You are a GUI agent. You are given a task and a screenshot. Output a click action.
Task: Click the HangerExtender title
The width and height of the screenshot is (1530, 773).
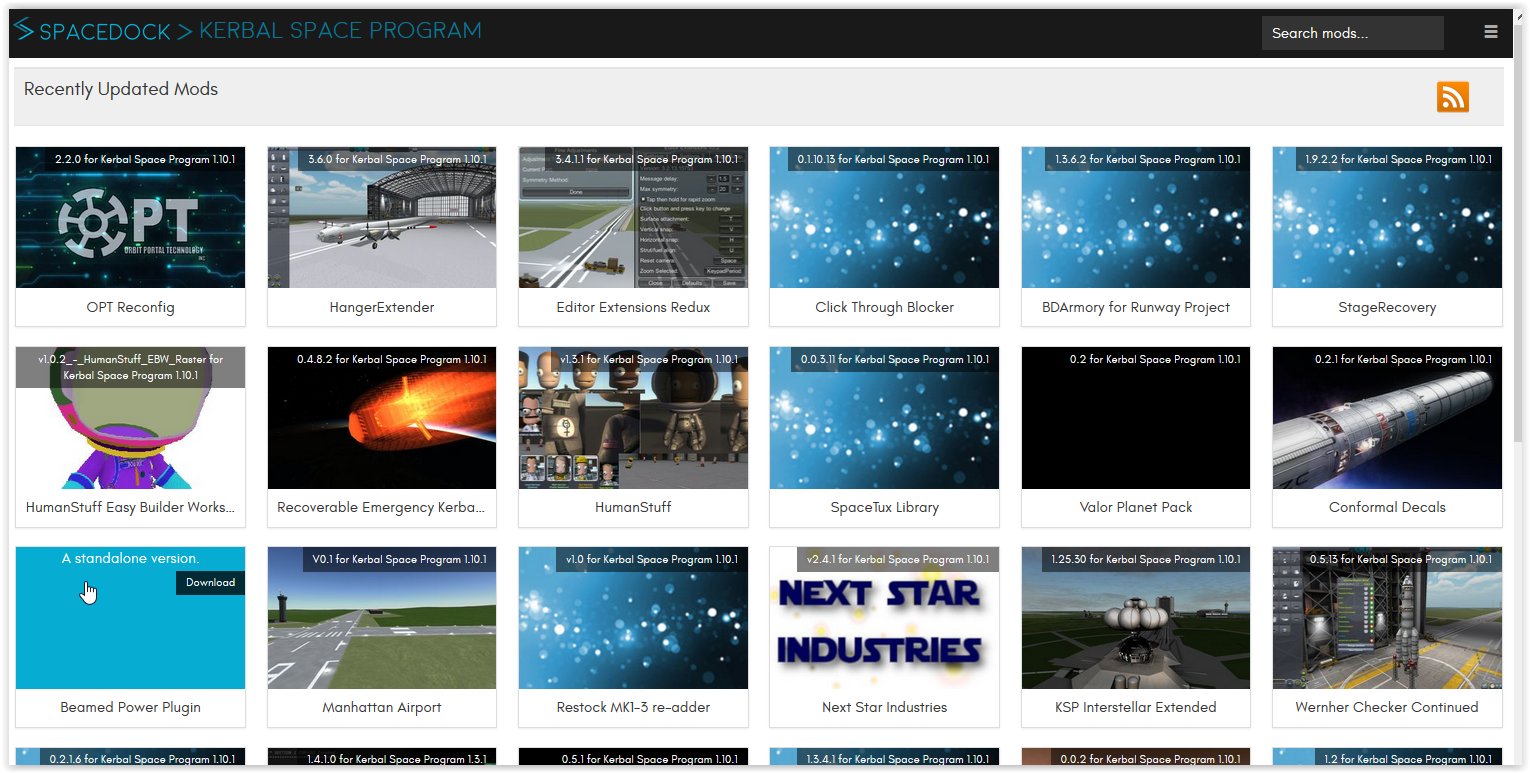coord(382,307)
